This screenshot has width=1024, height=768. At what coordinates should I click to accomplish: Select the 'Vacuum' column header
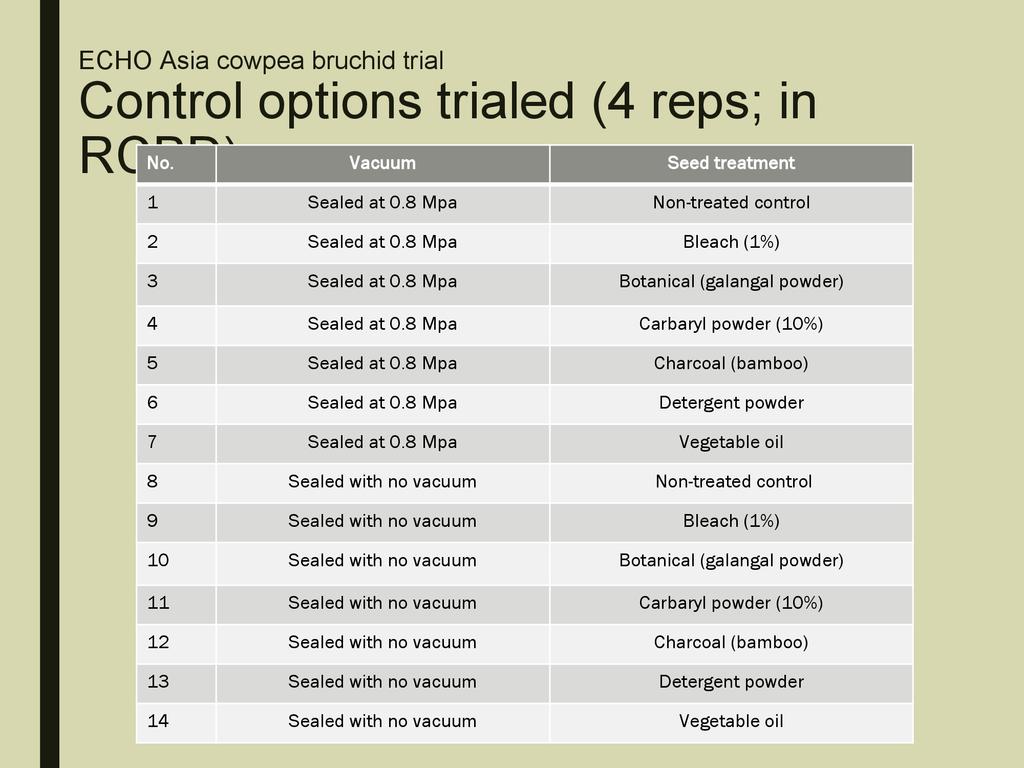382,163
